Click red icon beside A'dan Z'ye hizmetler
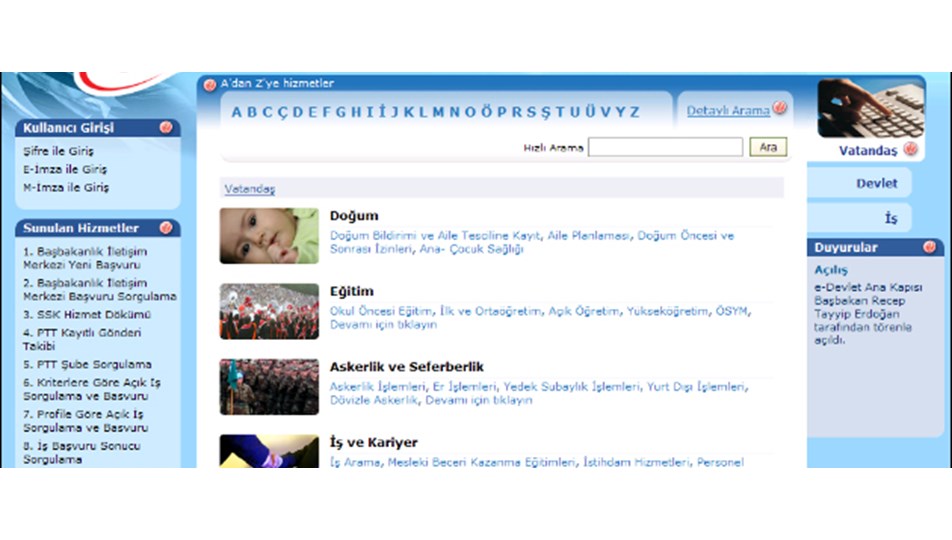Image resolution: width=952 pixels, height=540 pixels. (210, 84)
